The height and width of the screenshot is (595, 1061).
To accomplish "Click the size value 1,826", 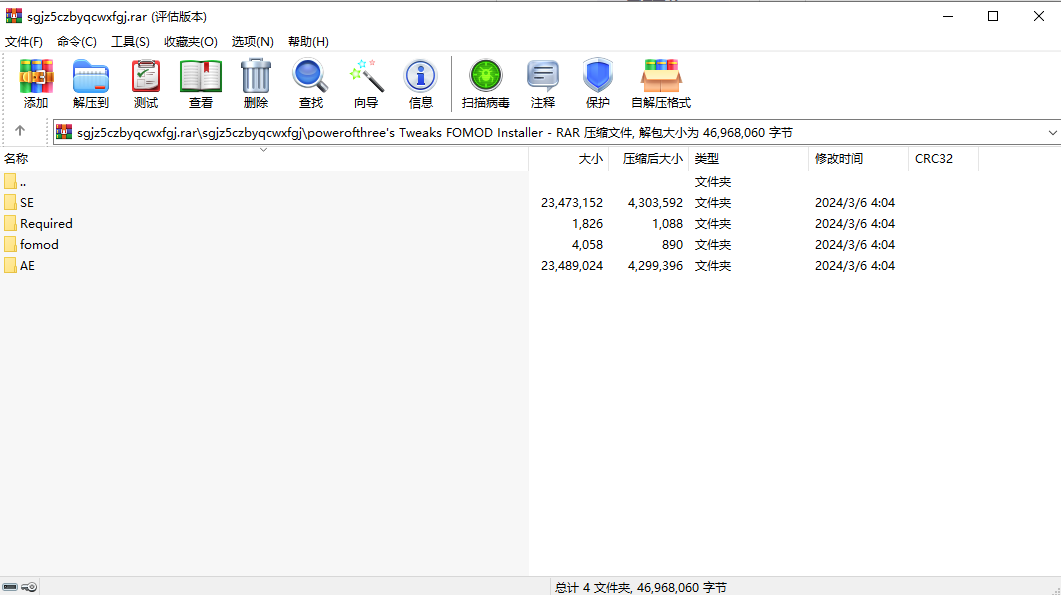I will (587, 223).
